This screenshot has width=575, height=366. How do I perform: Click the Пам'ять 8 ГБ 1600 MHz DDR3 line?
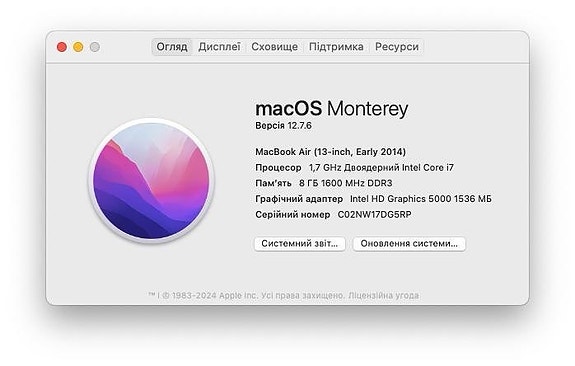[324, 183]
